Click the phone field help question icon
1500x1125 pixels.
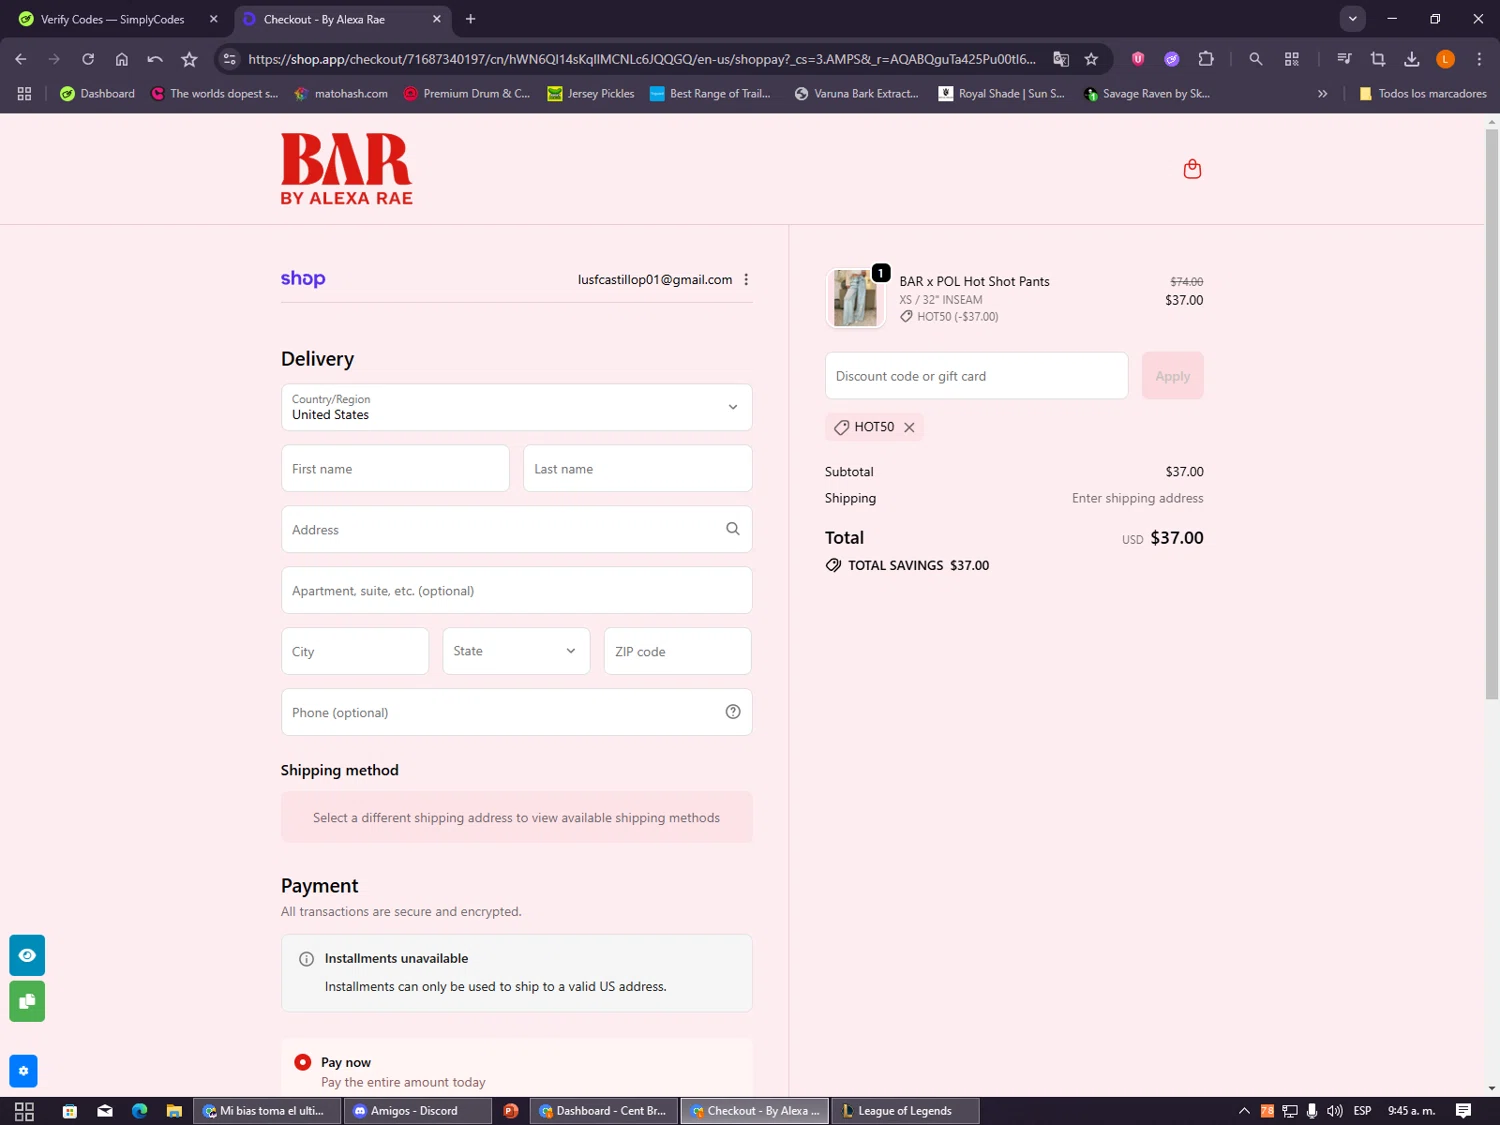[733, 712]
